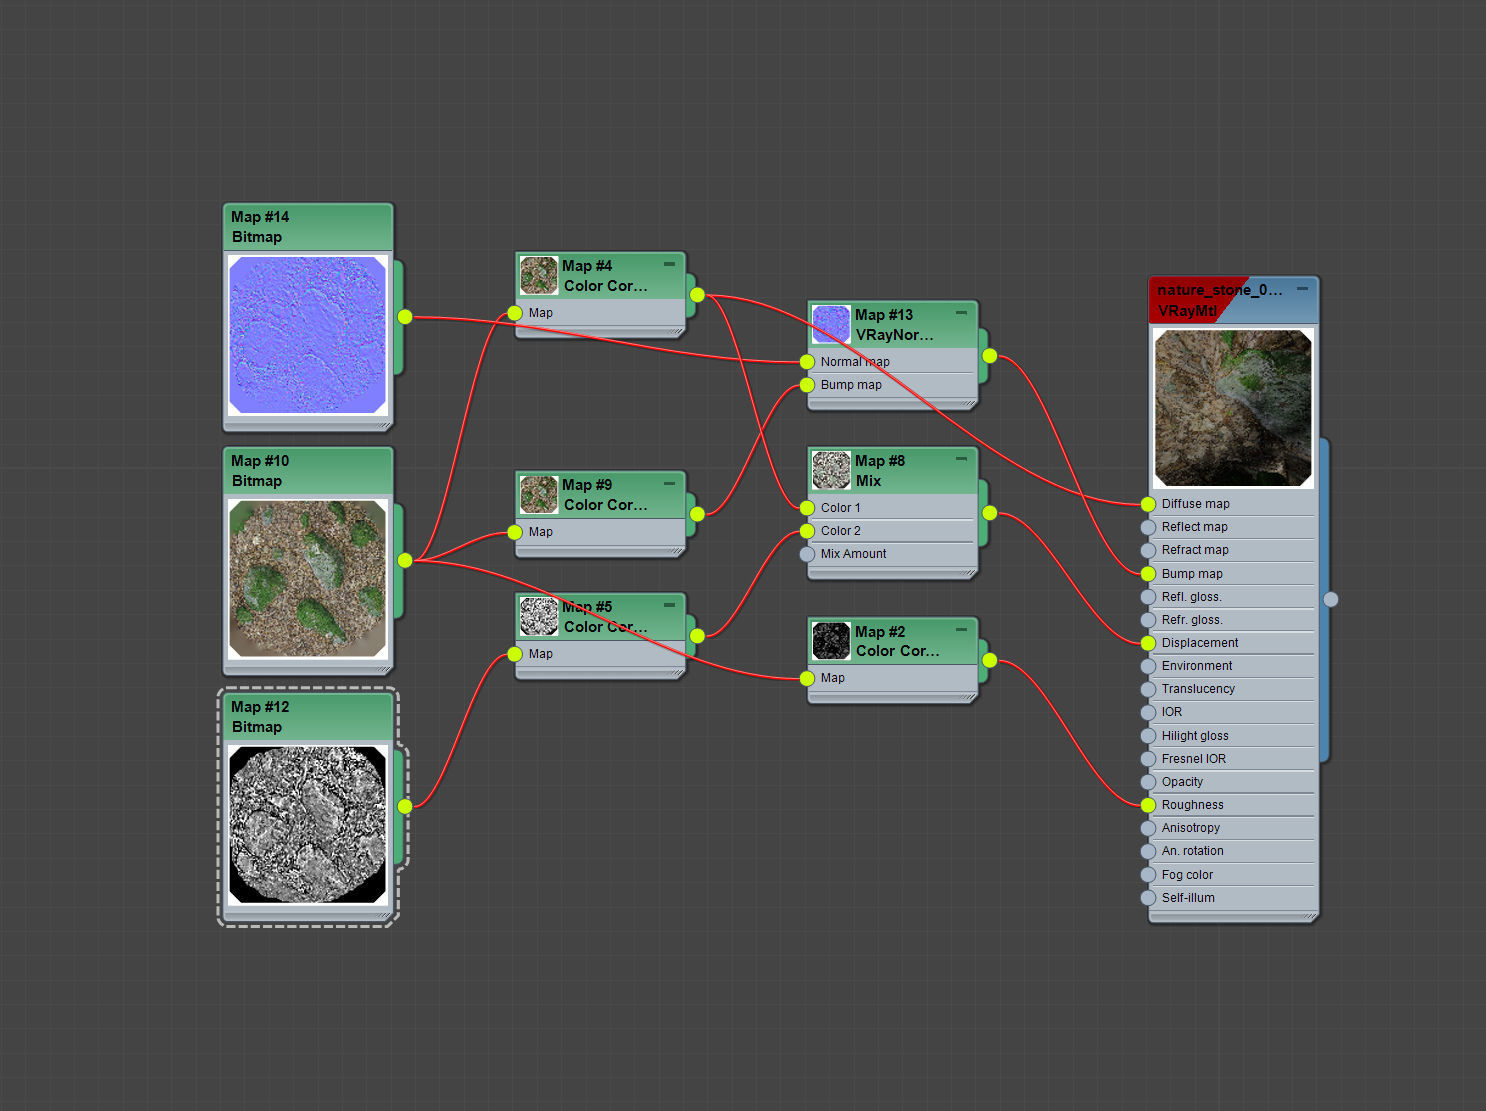
Task: Click the Opacity slot socket
Action: pyautogui.click(x=1148, y=782)
